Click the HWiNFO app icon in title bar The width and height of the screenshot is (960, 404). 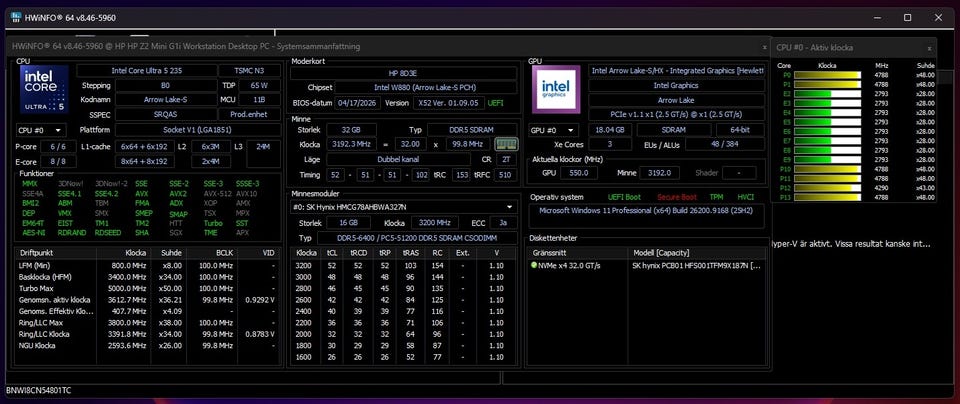(15, 18)
